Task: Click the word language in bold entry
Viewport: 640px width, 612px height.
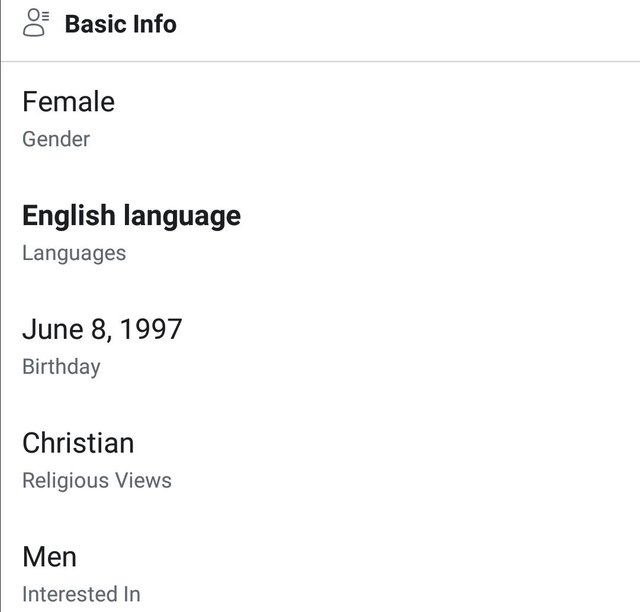Action: pyautogui.click(x=182, y=216)
